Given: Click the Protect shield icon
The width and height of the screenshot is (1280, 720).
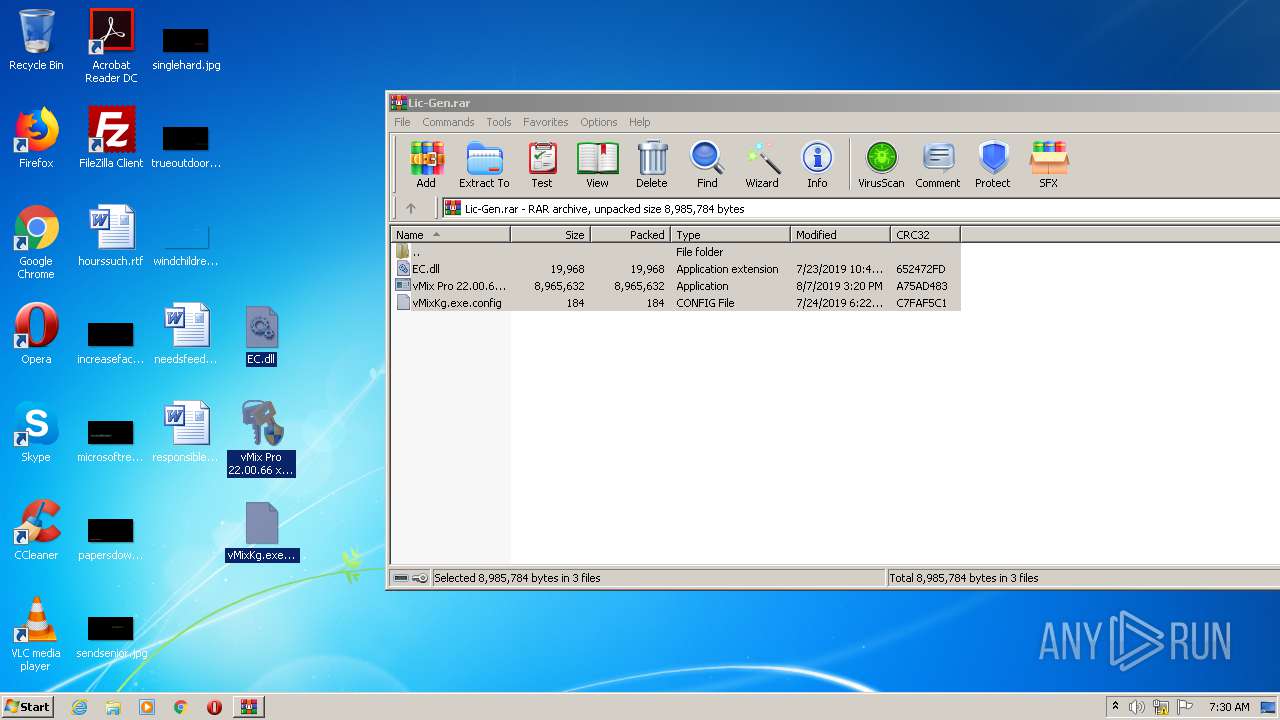Looking at the screenshot, I should click(x=993, y=165).
